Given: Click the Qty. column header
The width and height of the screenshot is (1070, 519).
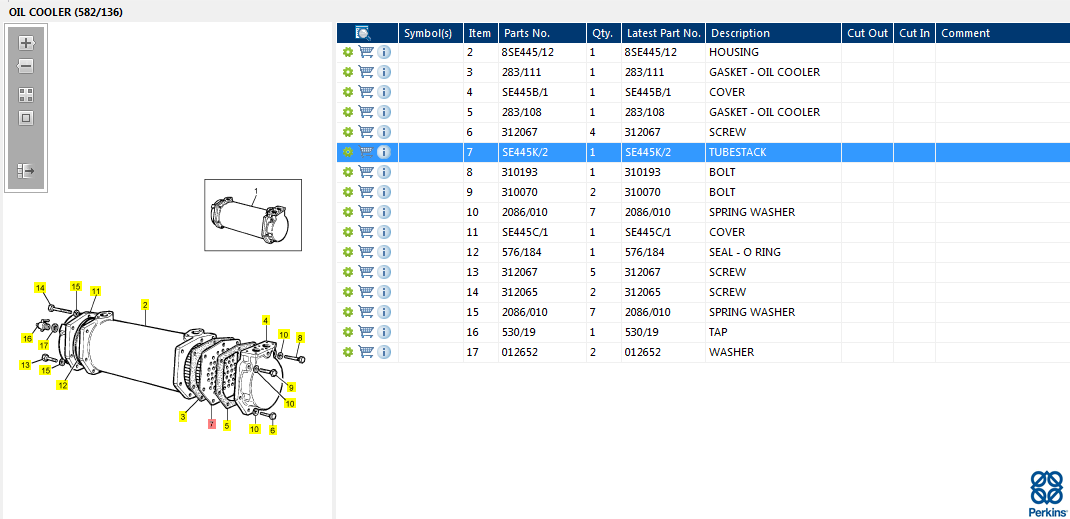Looking at the screenshot, I should coord(604,33).
